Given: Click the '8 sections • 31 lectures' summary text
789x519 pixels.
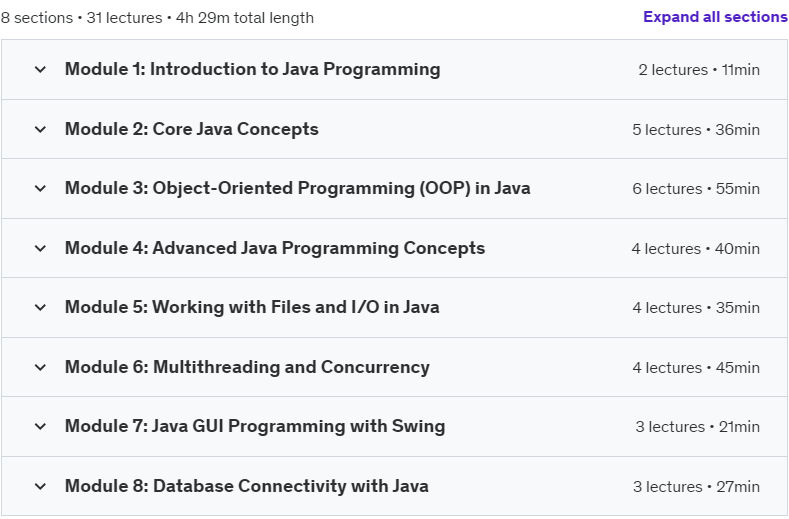Looking at the screenshot, I should (x=82, y=18).
